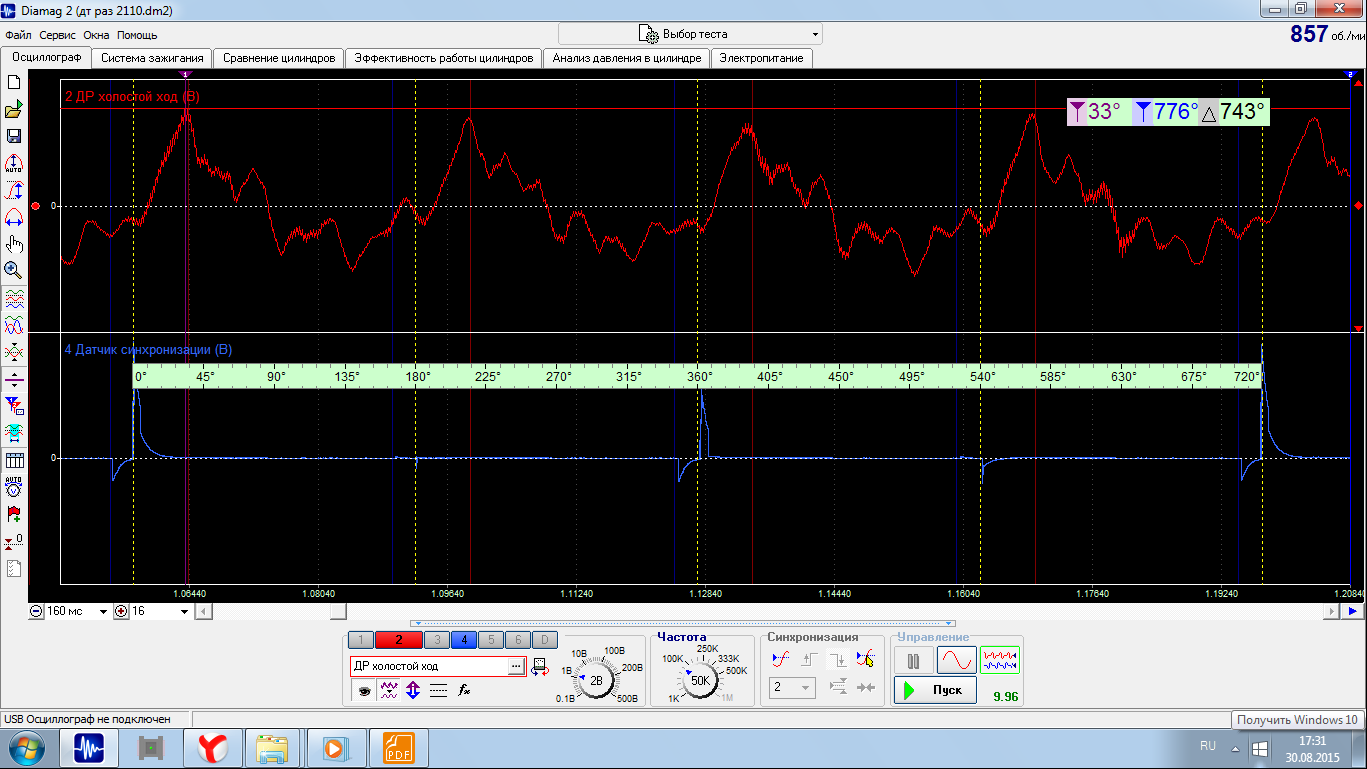Click the compress channels vertically icon
Viewport: 1367px width, 769px height.
(x=14, y=352)
